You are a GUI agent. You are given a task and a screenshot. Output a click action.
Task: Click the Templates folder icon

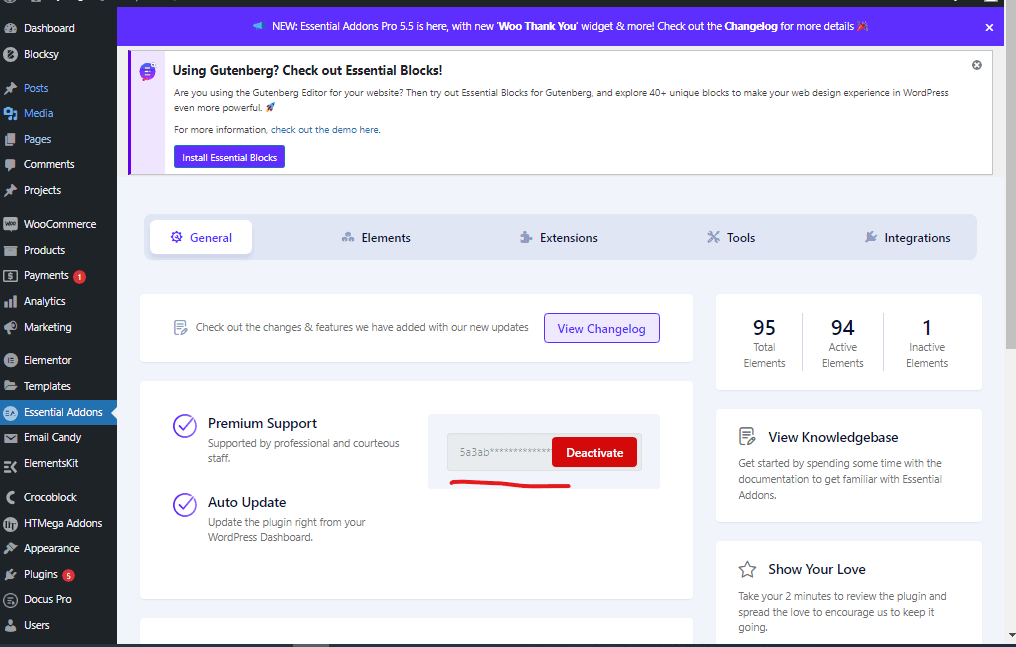tap(10, 386)
